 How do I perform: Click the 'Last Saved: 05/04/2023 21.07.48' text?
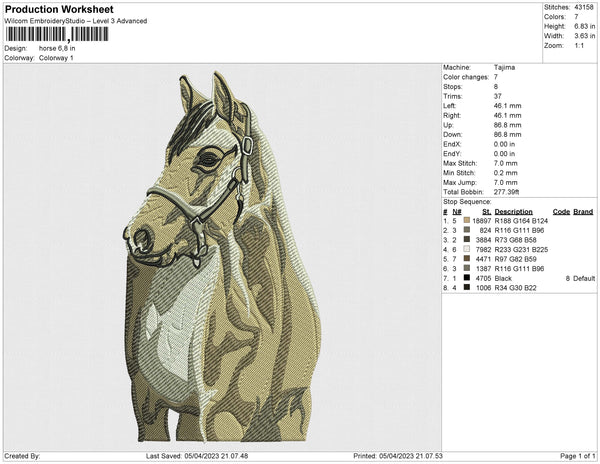coord(197,456)
